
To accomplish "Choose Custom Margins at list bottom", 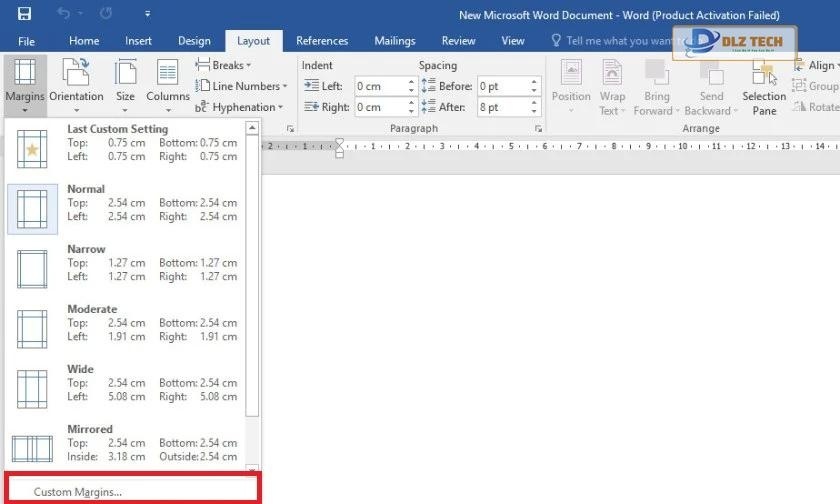I will point(78,492).
